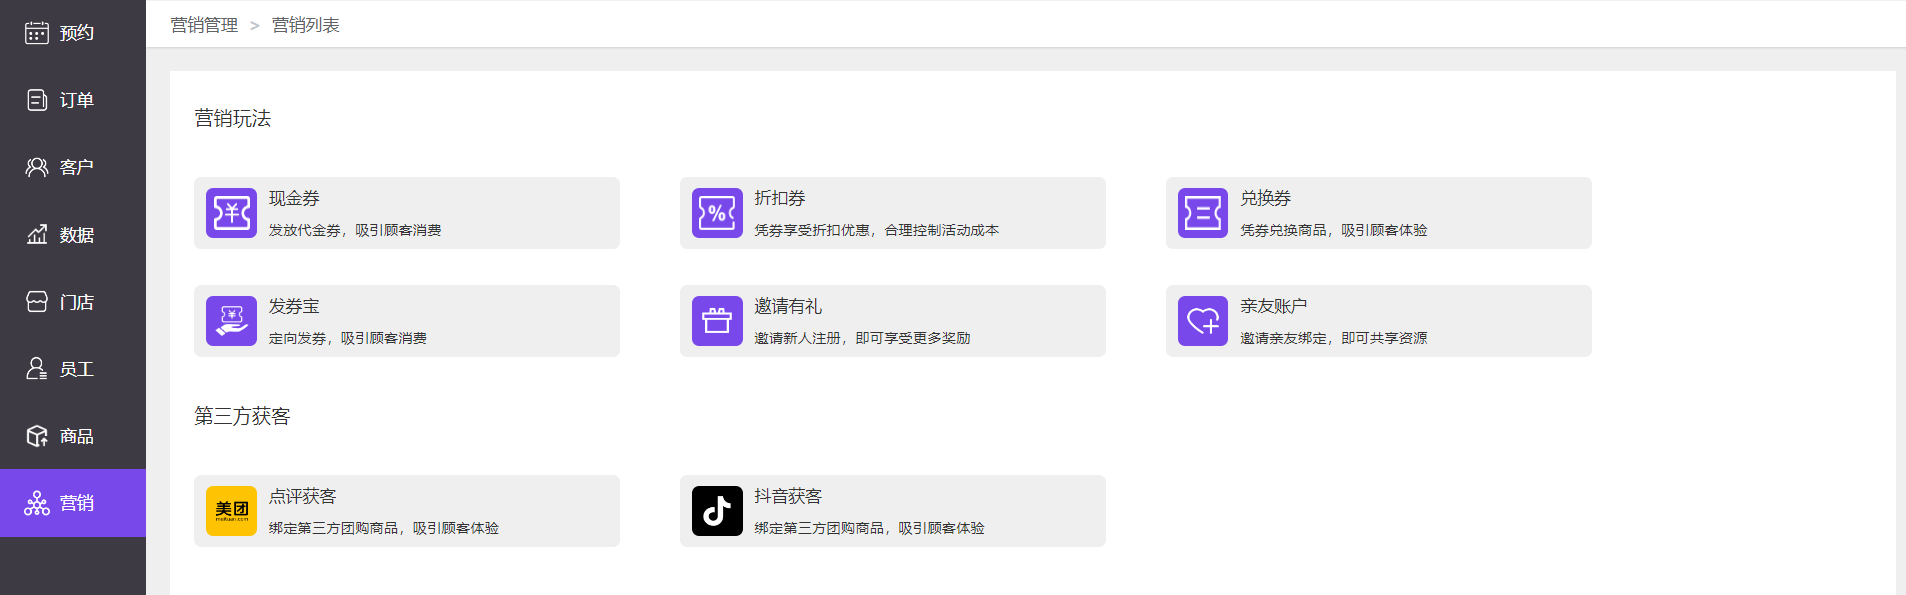
Task: Click the 发券宝 hand-with-coupon icon
Action: (231, 321)
